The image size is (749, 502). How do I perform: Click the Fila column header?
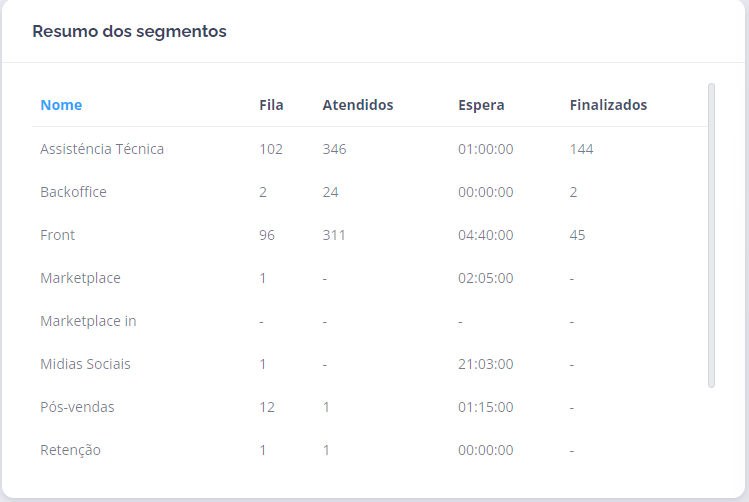(271, 105)
